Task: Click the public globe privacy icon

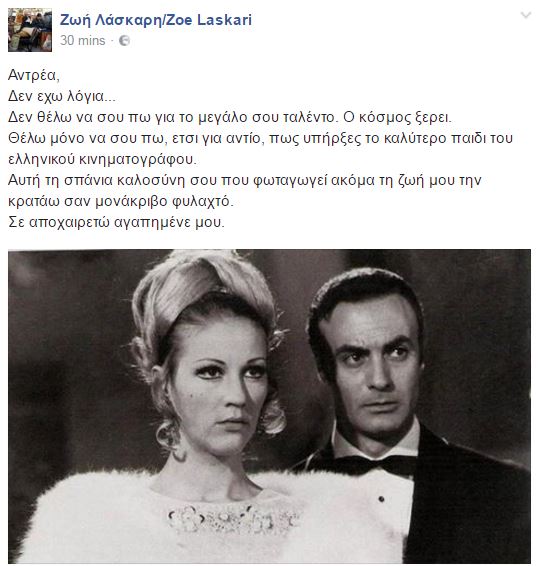Action: (124, 40)
